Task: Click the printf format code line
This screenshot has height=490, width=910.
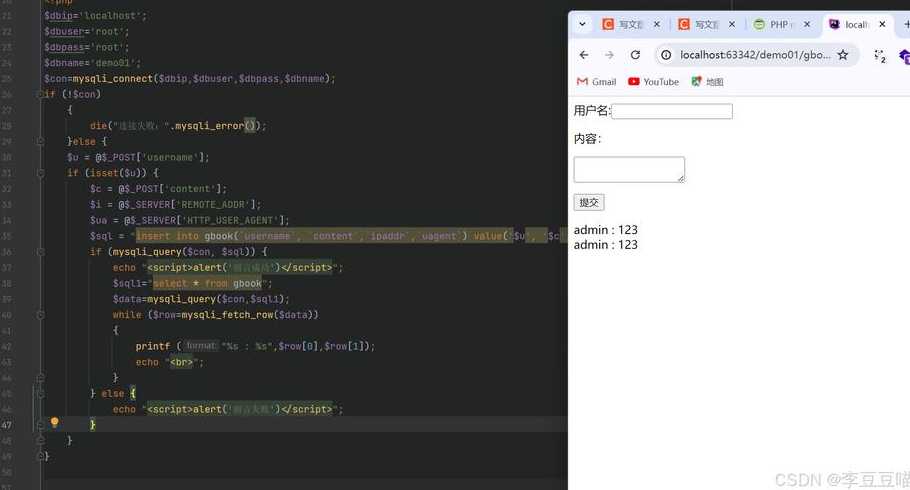Action: (255, 346)
